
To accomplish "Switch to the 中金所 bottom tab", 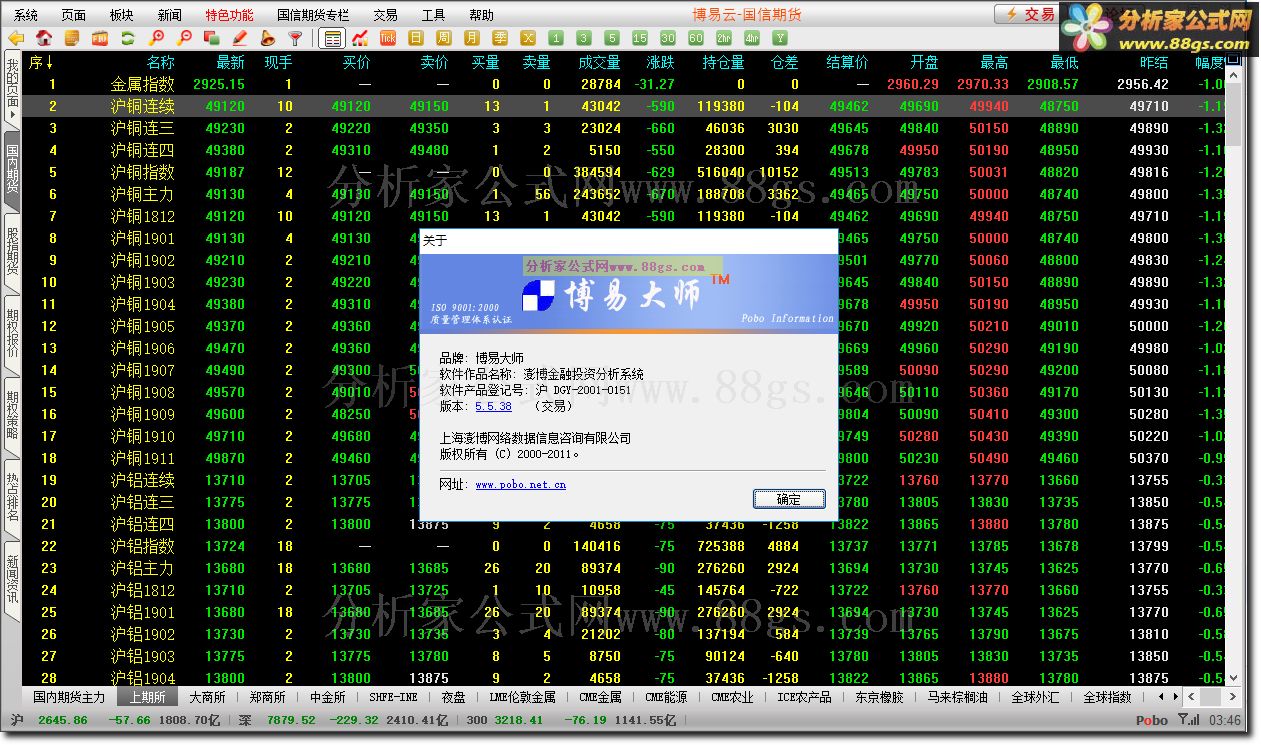I will click(x=328, y=697).
